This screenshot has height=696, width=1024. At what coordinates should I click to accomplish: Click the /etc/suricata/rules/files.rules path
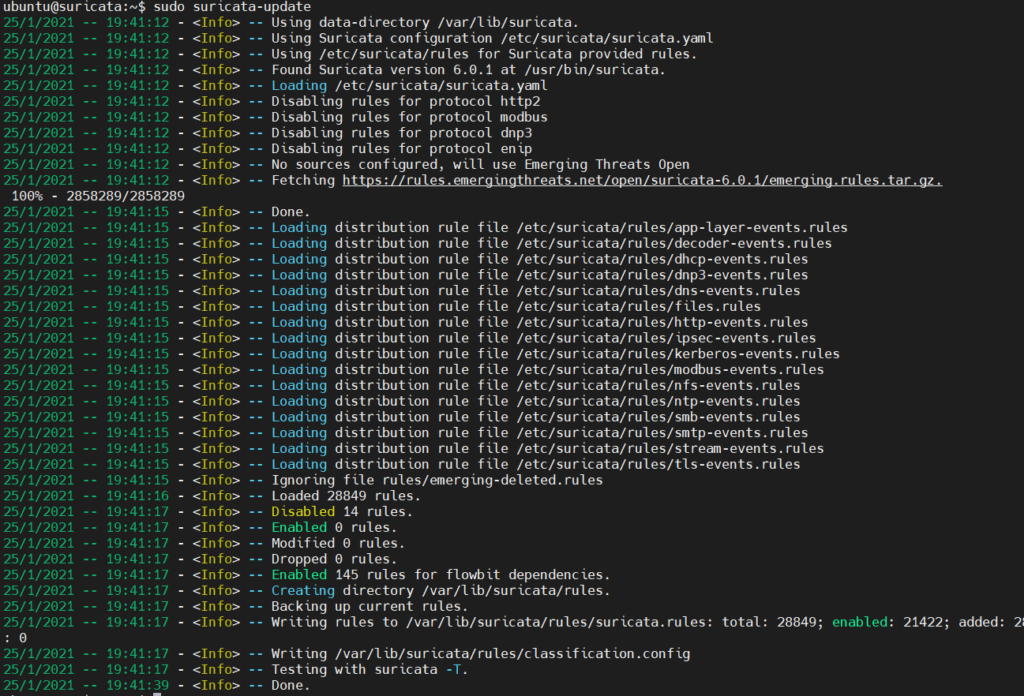[x=639, y=306]
